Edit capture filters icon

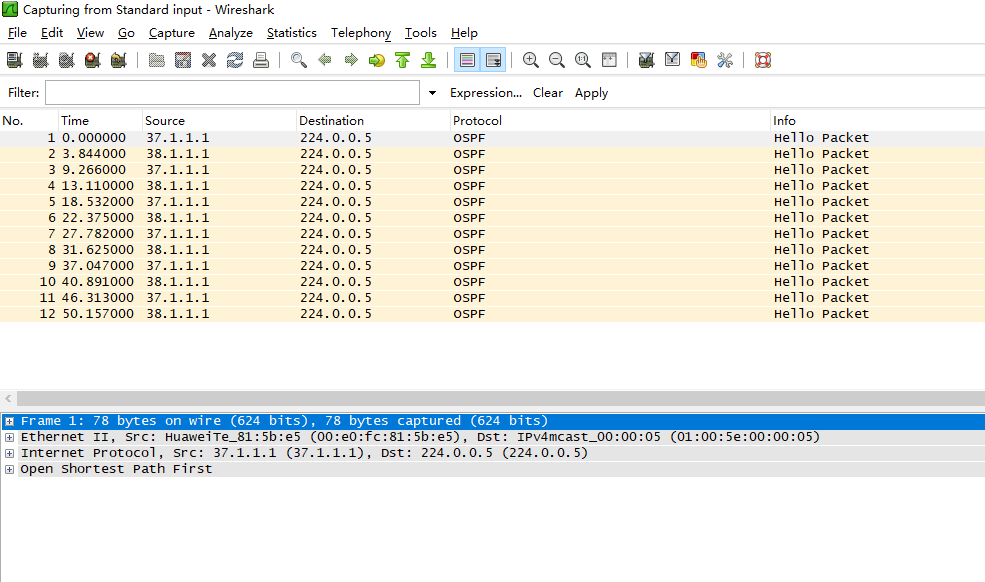coord(646,60)
